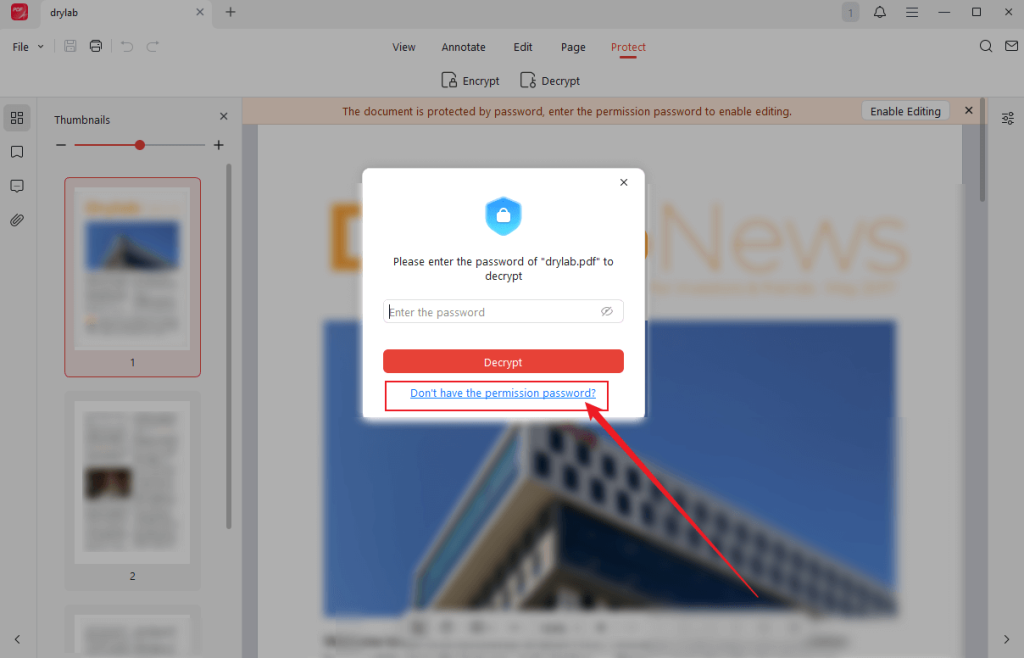
Task: Adjust the thumbnail size slider
Action: pyautogui.click(x=139, y=144)
